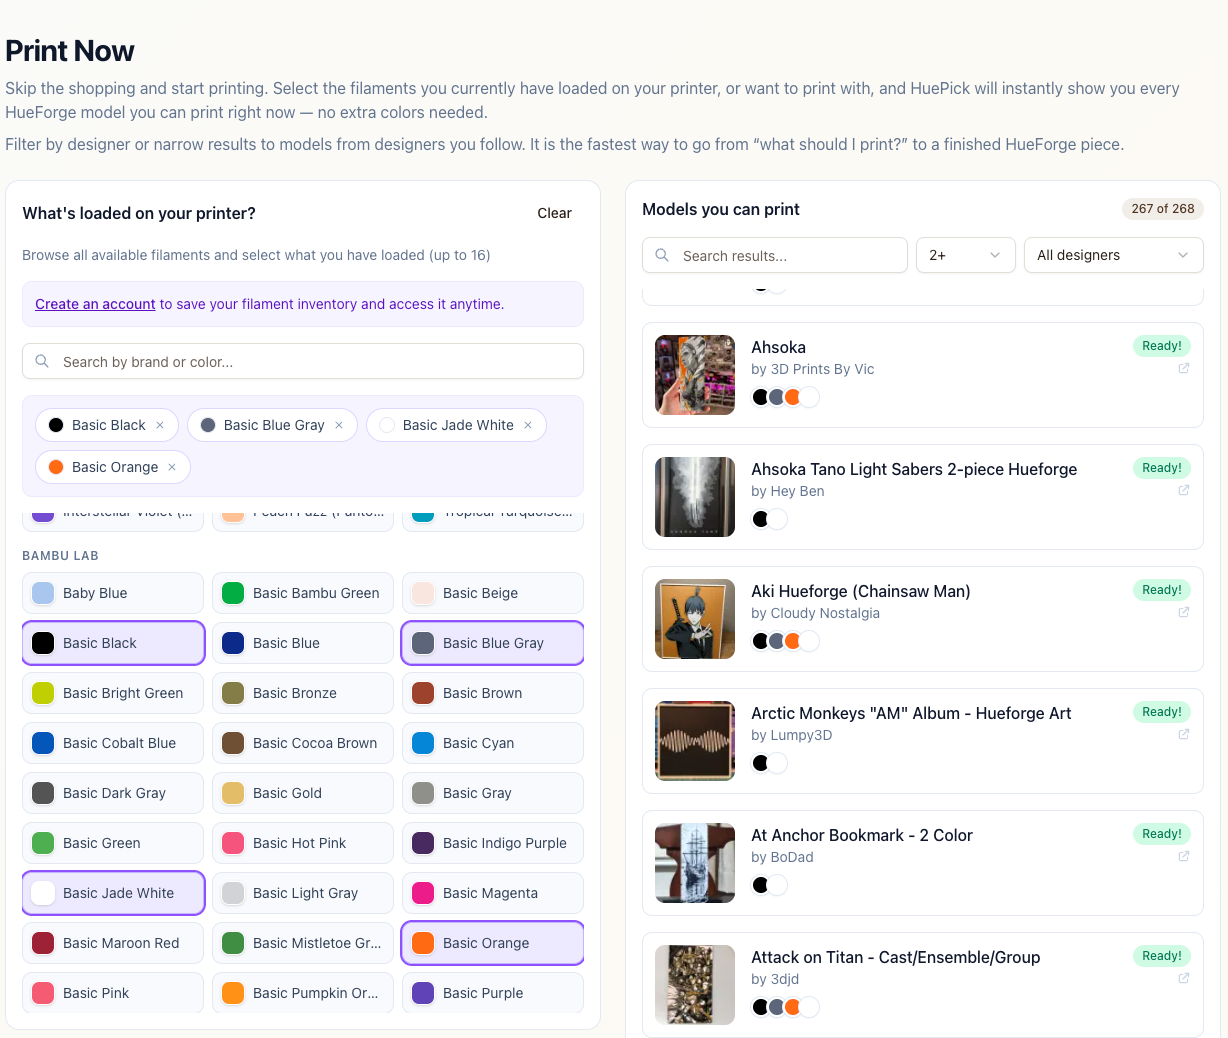Select the Basic Bright Green filament

coord(113,693)
